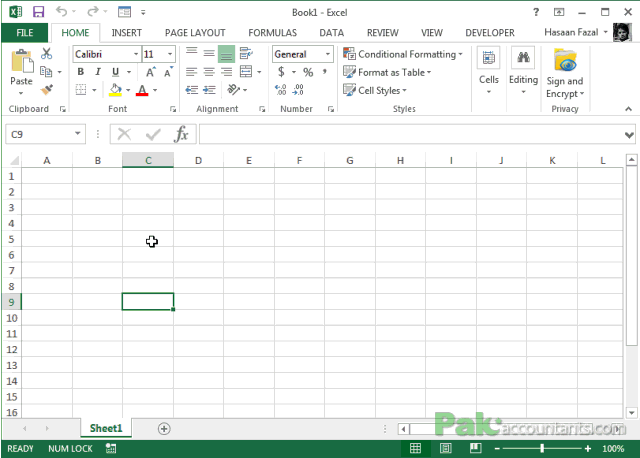This screenshot has width=640, height=458.
Task: Apply percent style format
Action: 308,72
